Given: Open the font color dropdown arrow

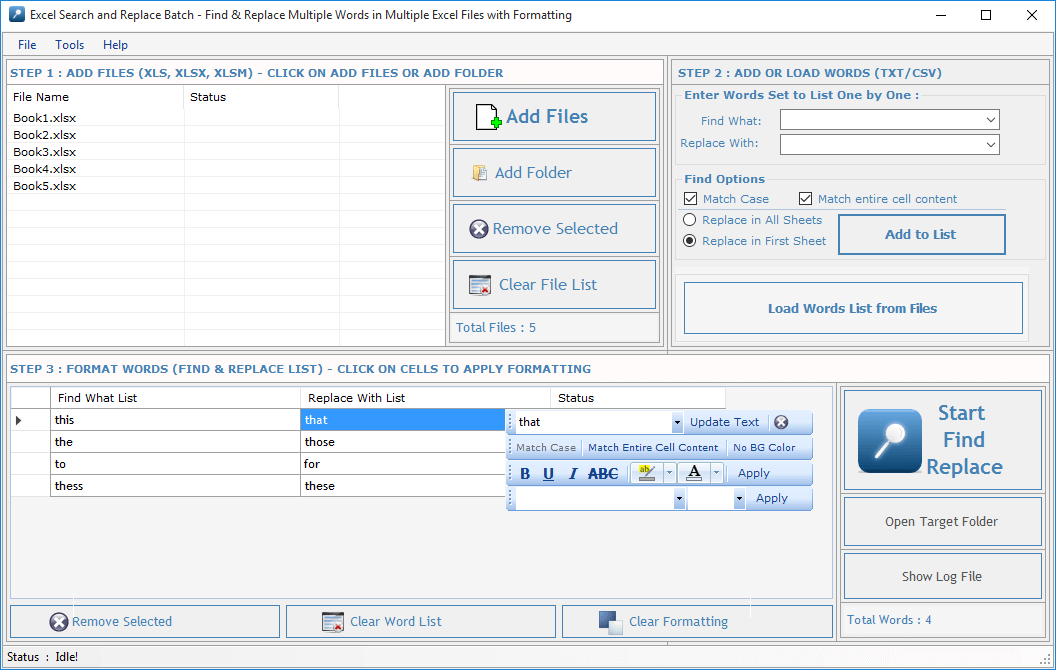Looking at the screenshot, I should pyautogui.click(x=716, y=473).
